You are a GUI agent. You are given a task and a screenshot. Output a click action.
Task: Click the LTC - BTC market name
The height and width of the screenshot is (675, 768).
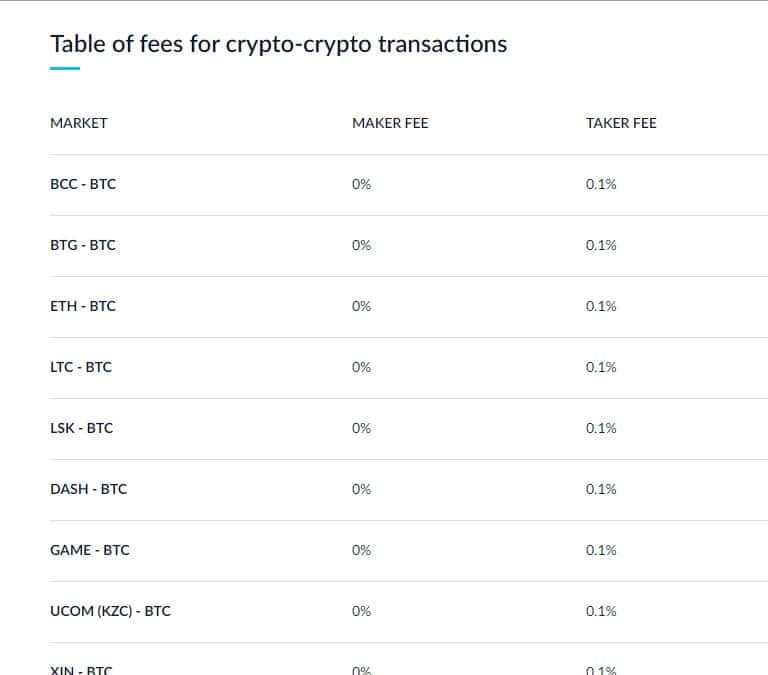tap(81, 367)
